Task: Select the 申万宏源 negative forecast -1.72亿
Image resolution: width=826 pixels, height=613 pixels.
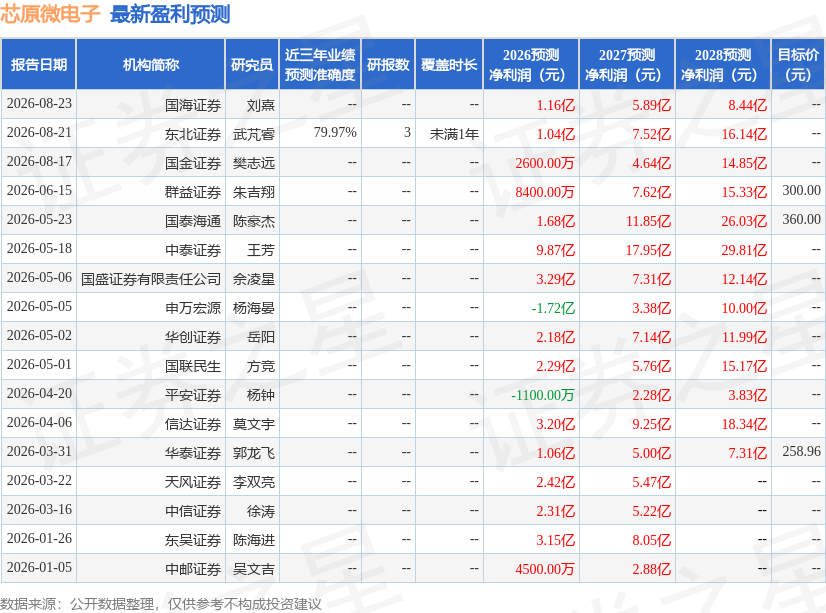Action: [x=553, y=308]
